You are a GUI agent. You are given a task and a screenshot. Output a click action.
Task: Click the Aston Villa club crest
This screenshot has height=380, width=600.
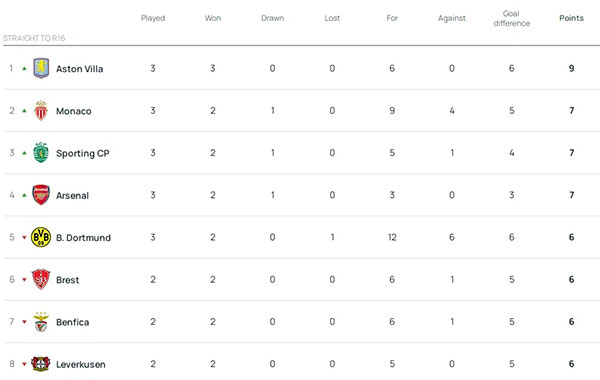coord(41,68)
